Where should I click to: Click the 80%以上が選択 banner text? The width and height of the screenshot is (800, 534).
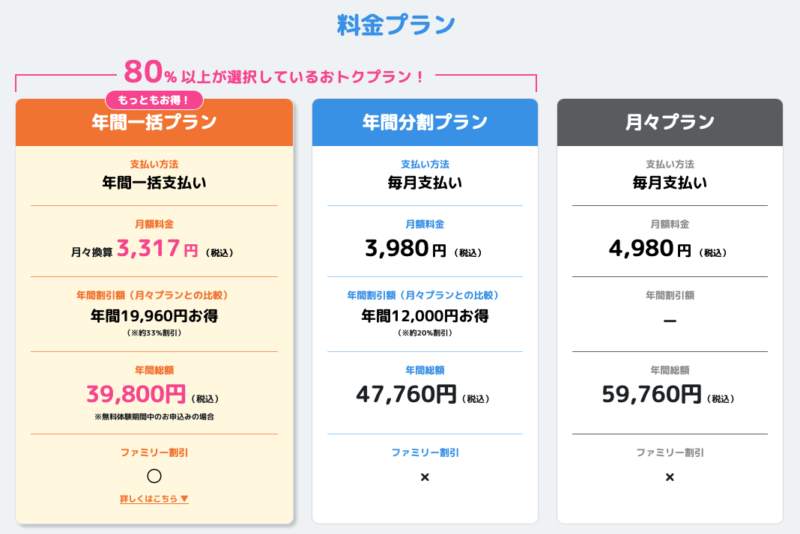(x=275, y=73)
